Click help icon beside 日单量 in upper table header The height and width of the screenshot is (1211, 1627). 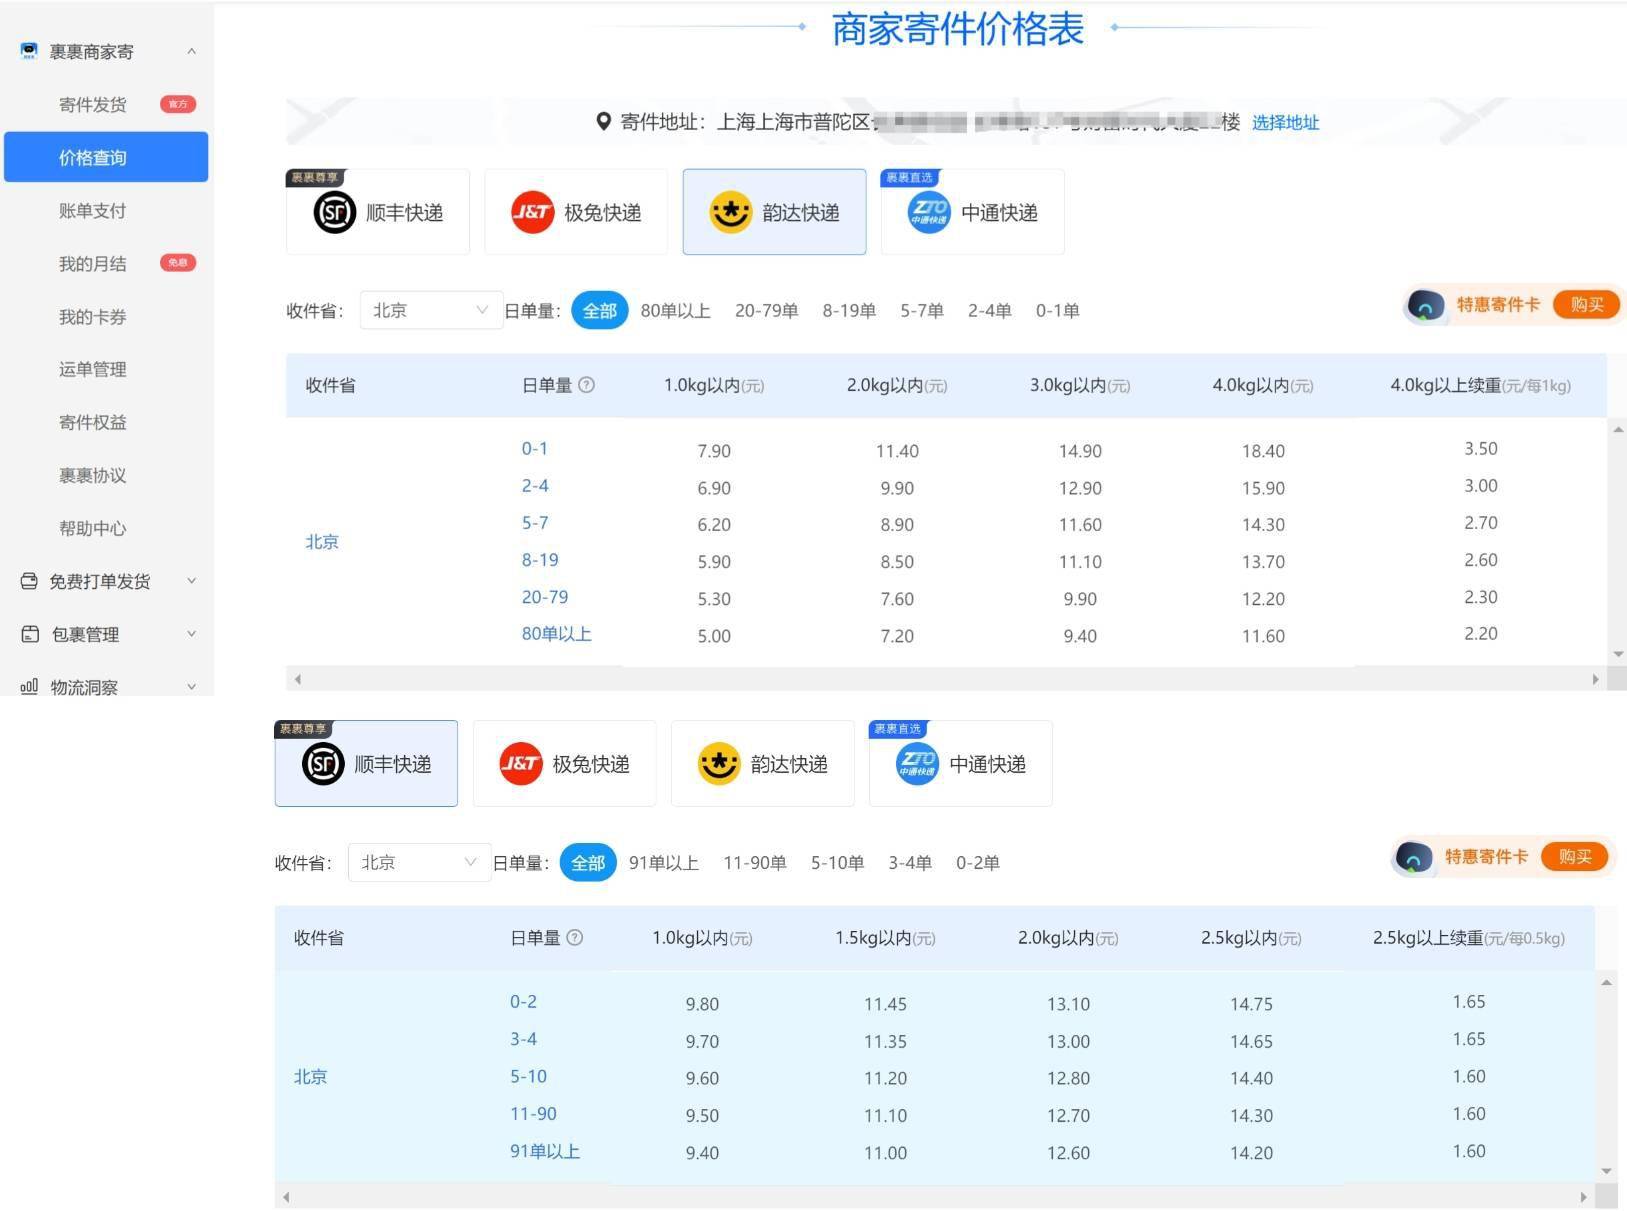click(x=587, y=385)
